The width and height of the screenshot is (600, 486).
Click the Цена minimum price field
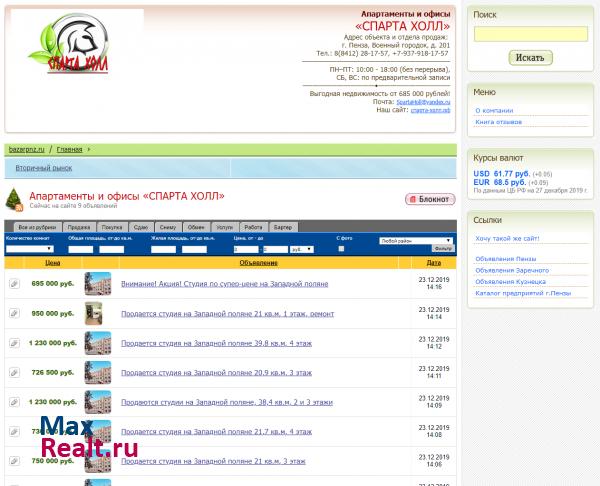pyautogui.click(x=246, y=250)
